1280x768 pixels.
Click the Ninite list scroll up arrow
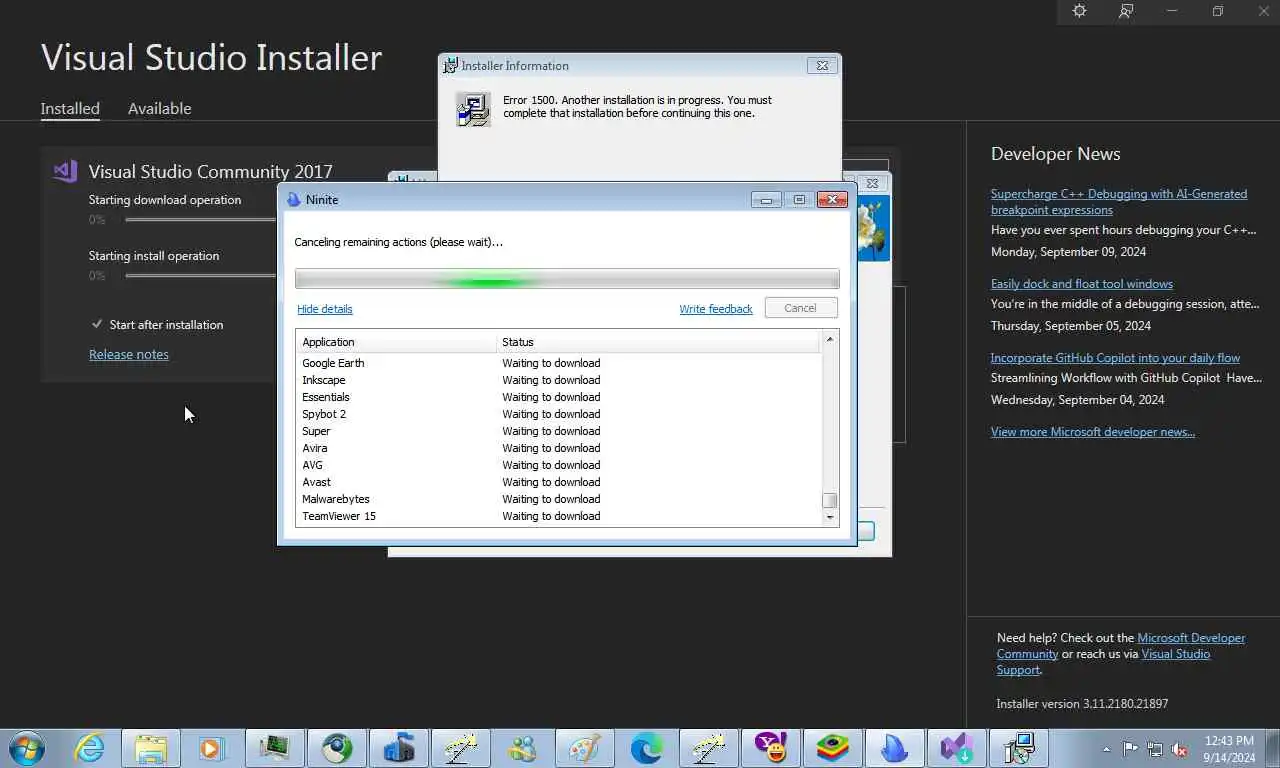tap(829, 340)
